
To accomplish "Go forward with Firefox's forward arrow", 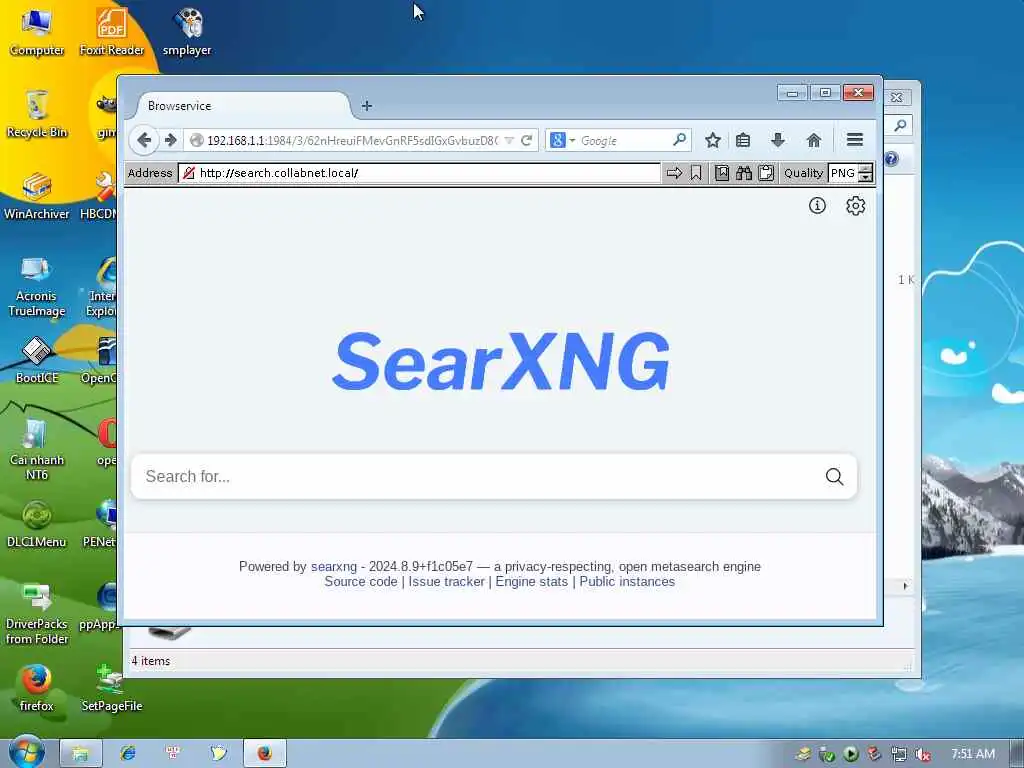I will [x=170, y=140].
